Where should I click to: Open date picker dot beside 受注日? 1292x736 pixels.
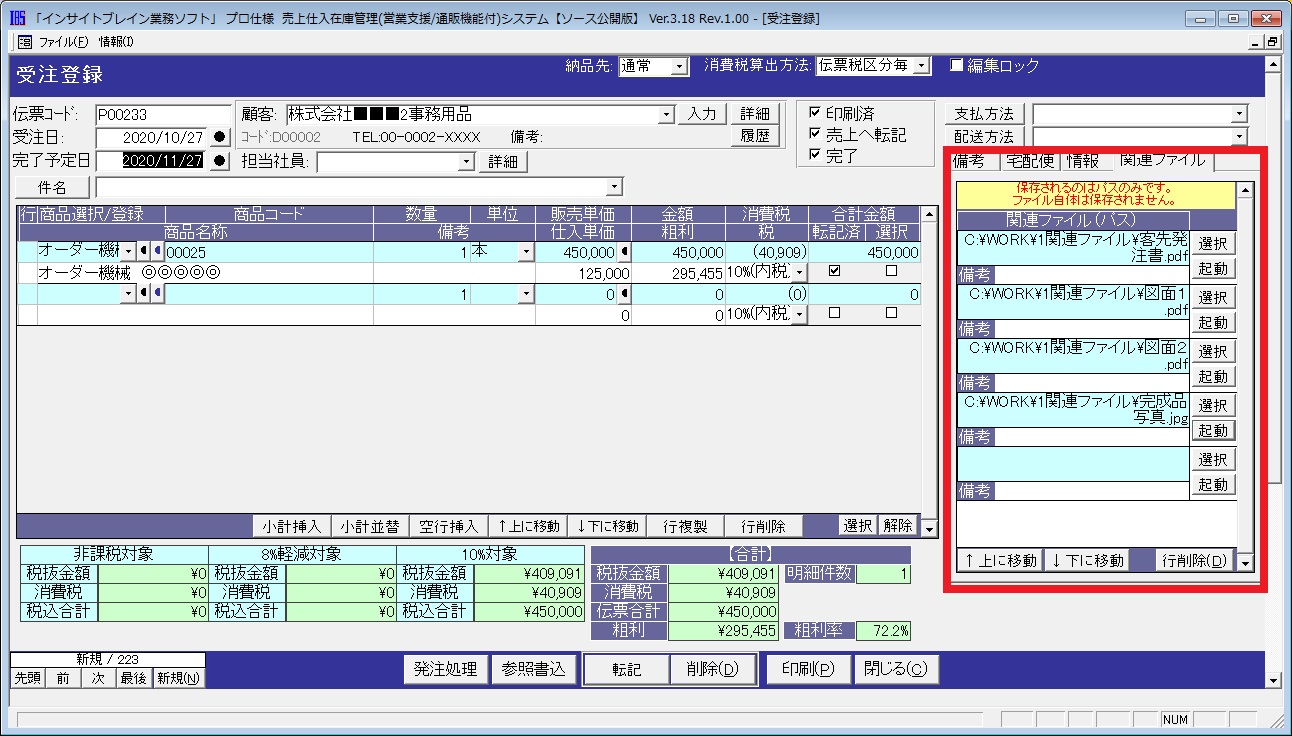click(221, 137)
